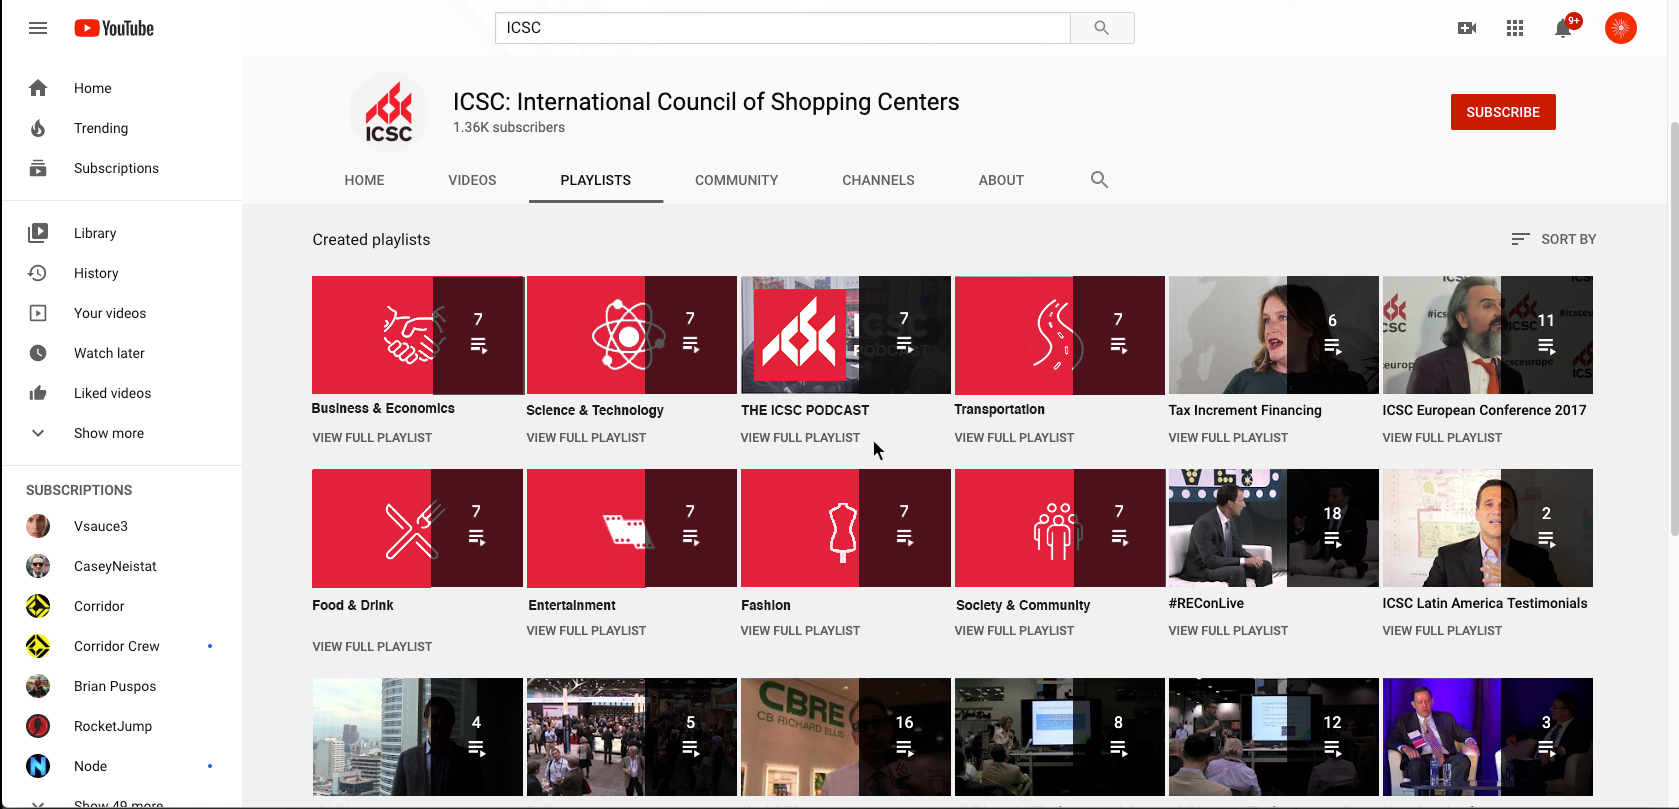Open Trending in the sidebar
Image resolution: width=1679 pixels, height=809 pixels.
(121, 128)
